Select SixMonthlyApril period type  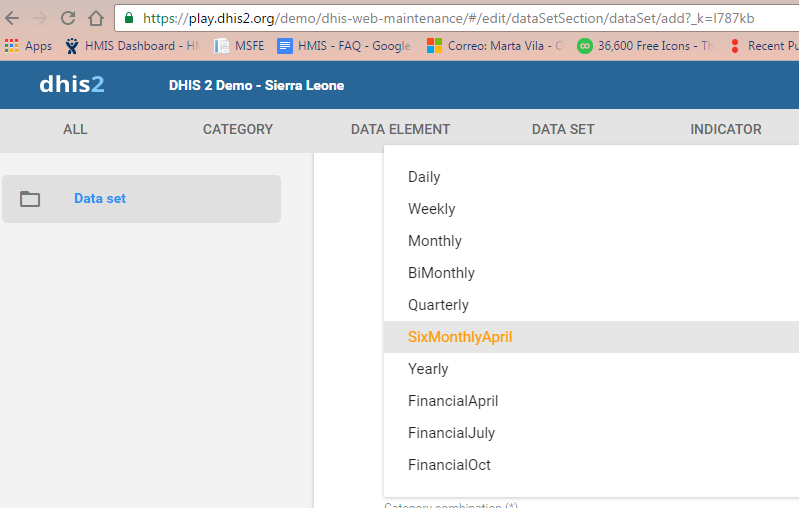click(591, 337)
